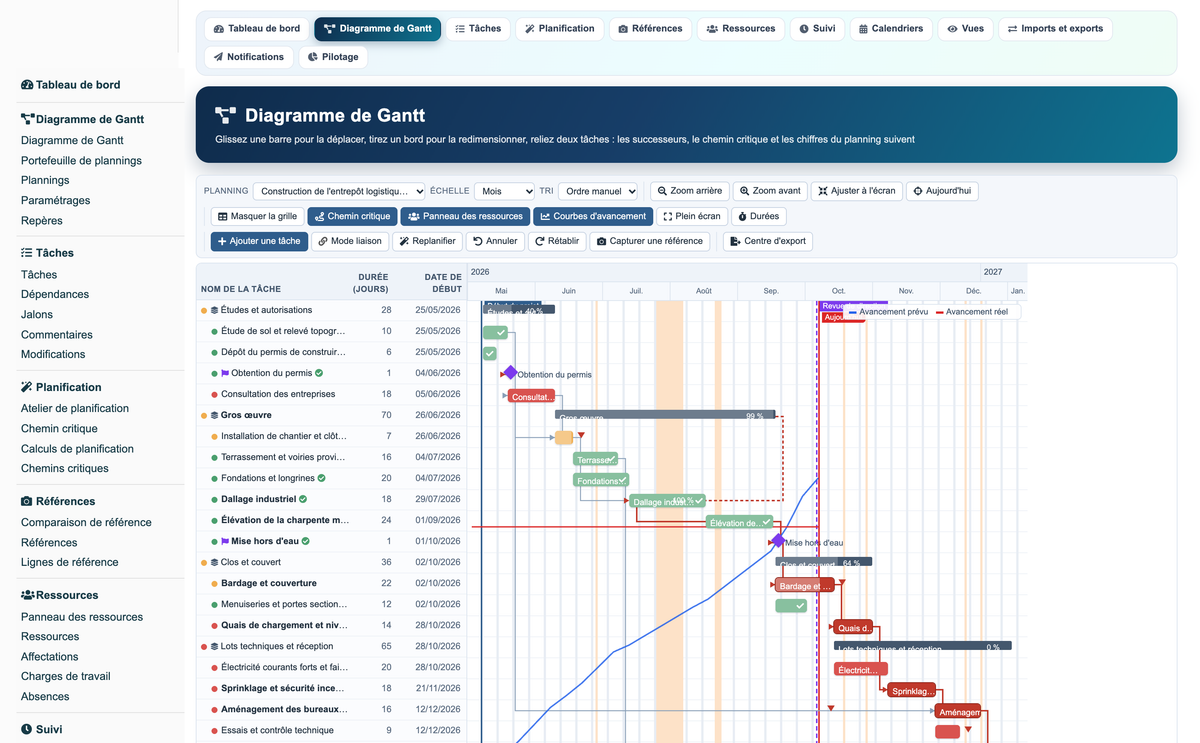1200x743 pixels.
Task: Select the Sprinklage red task bar
Action: point(912,690)
